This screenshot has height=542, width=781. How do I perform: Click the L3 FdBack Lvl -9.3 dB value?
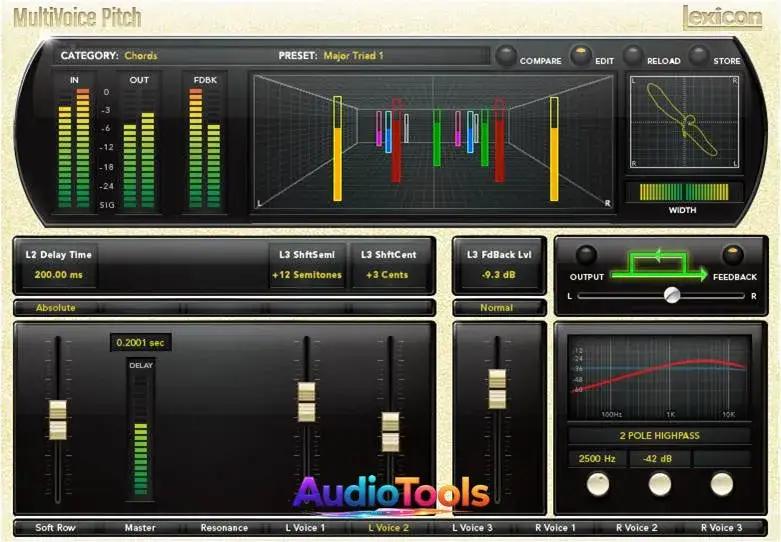pos(498,274)
